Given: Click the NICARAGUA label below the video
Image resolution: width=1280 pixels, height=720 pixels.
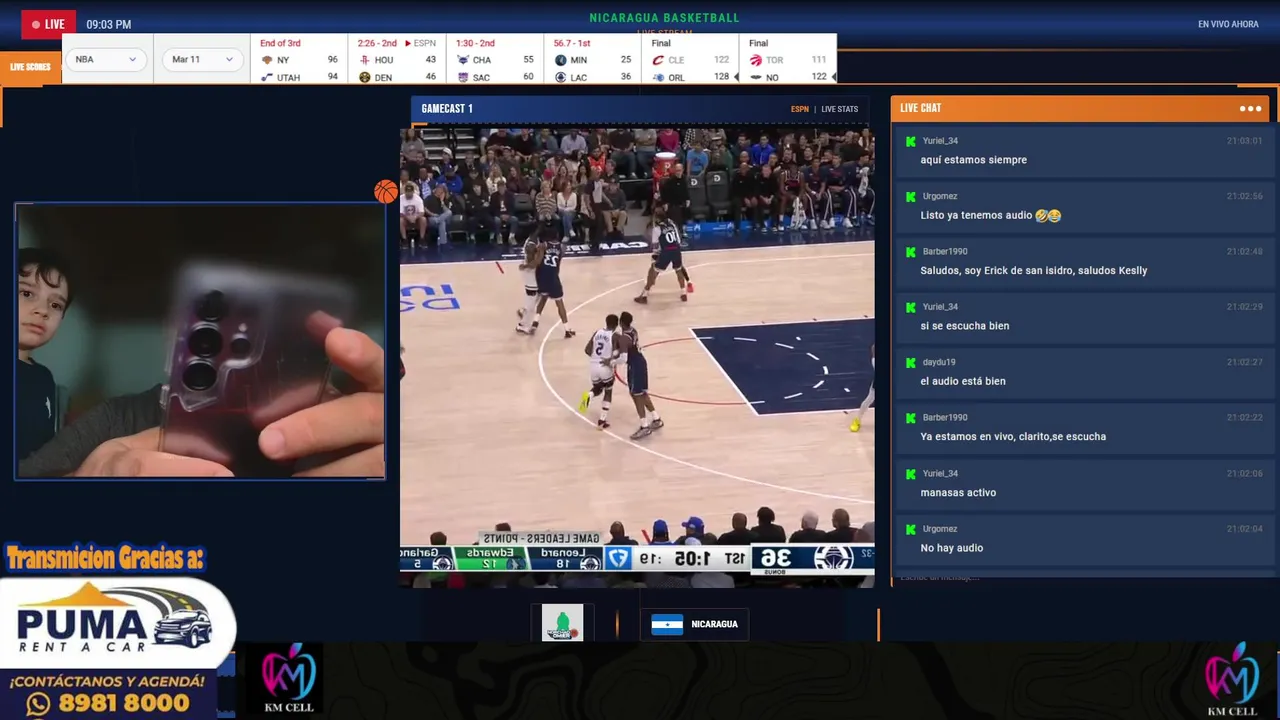Looking at the screenshot, I should point(714,624).
